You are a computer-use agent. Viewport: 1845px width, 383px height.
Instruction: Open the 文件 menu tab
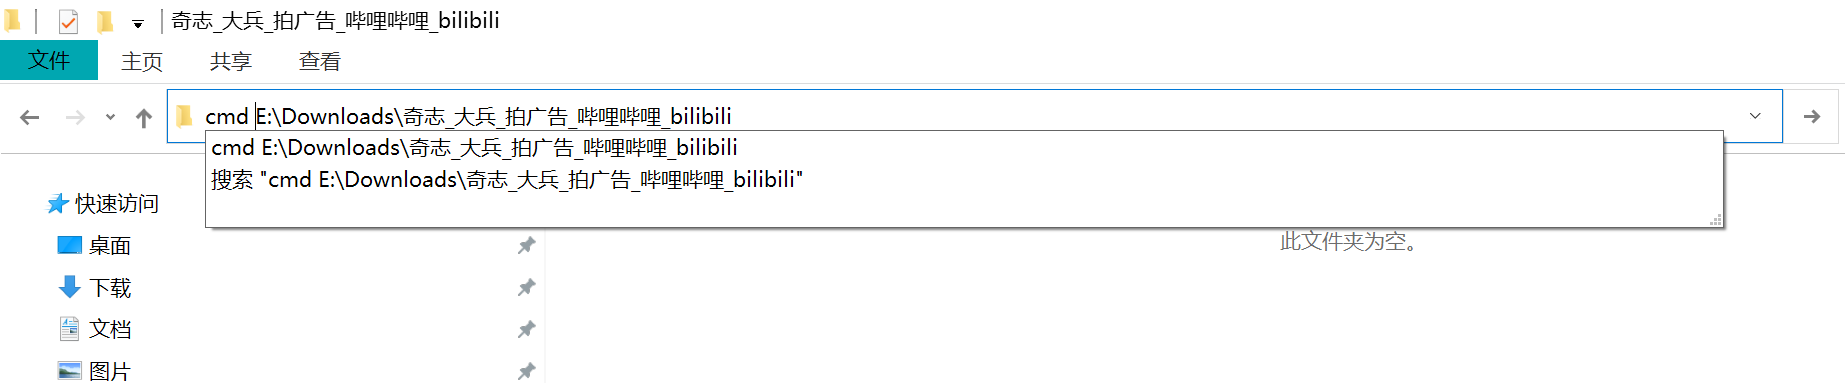click(49, 60)
